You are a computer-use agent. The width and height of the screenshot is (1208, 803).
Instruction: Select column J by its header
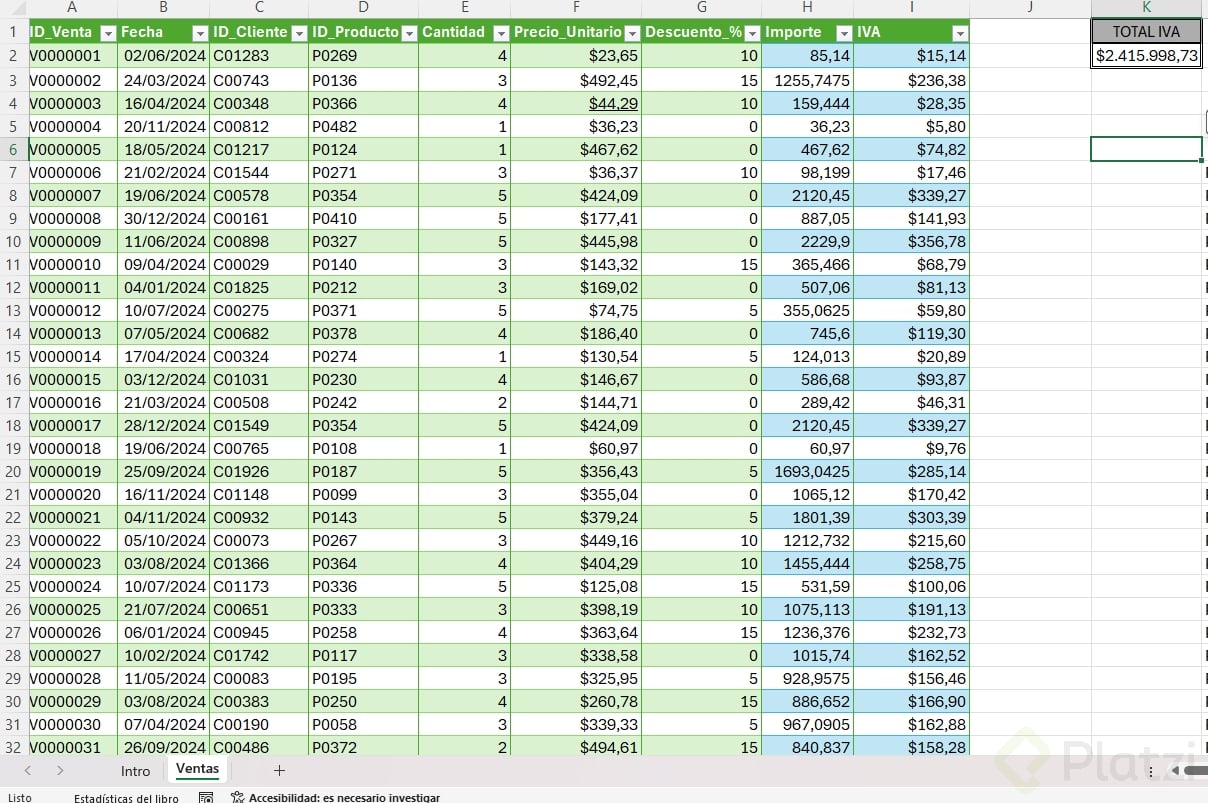1030,8
